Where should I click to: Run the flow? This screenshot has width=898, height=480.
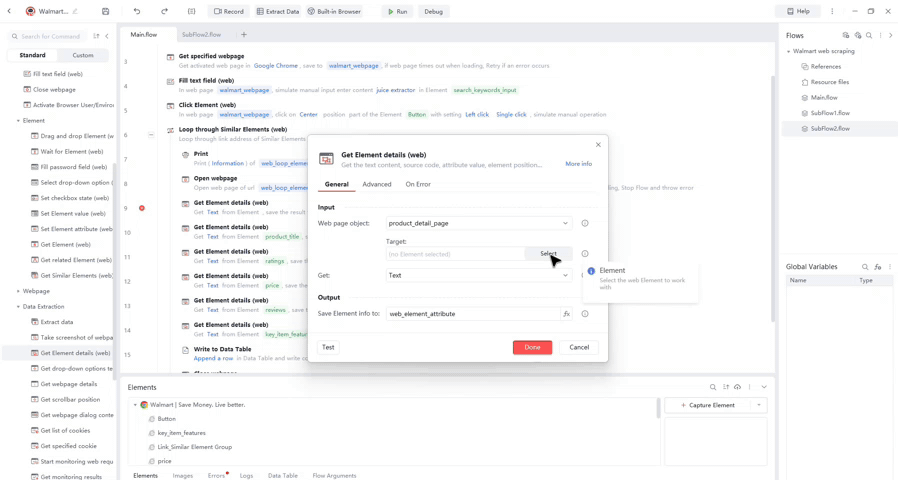397,11
